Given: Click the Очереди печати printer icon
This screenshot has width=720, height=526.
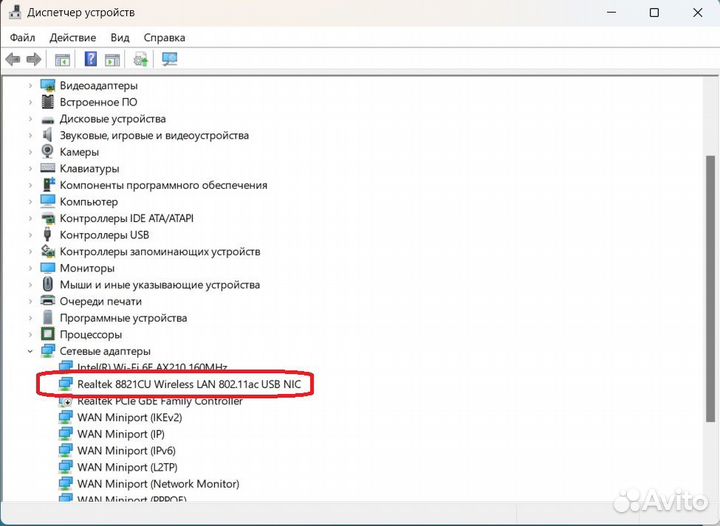Looking at the screenshot, I should 48,301.
